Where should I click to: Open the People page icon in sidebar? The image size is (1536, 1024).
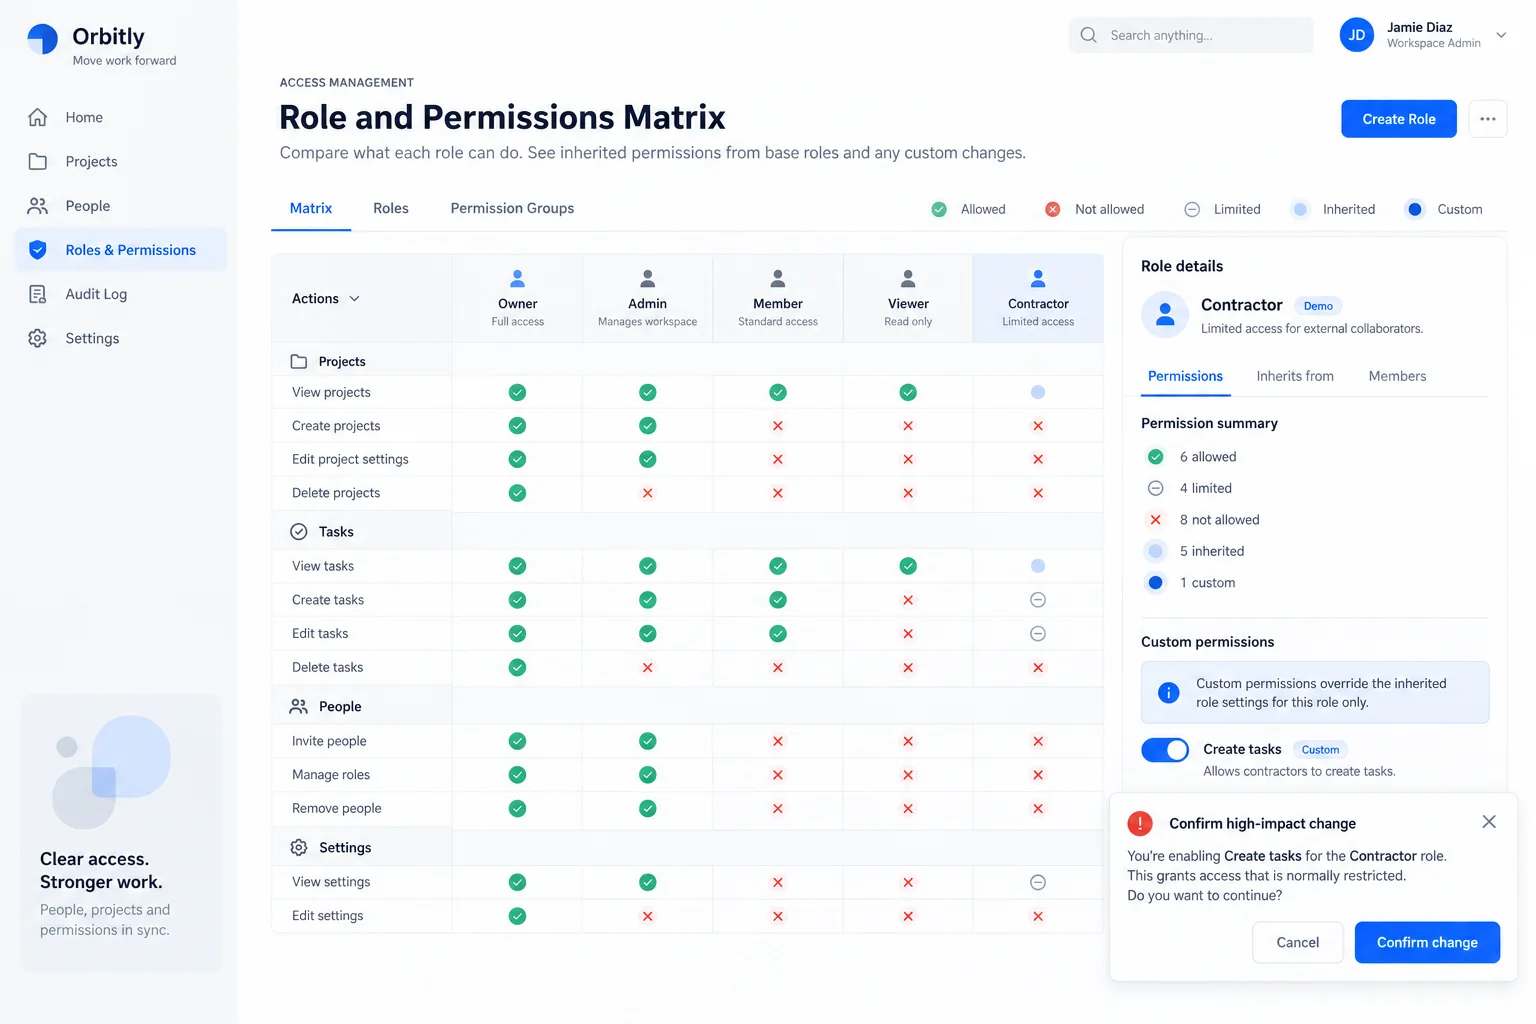click(x=38, y=206)
